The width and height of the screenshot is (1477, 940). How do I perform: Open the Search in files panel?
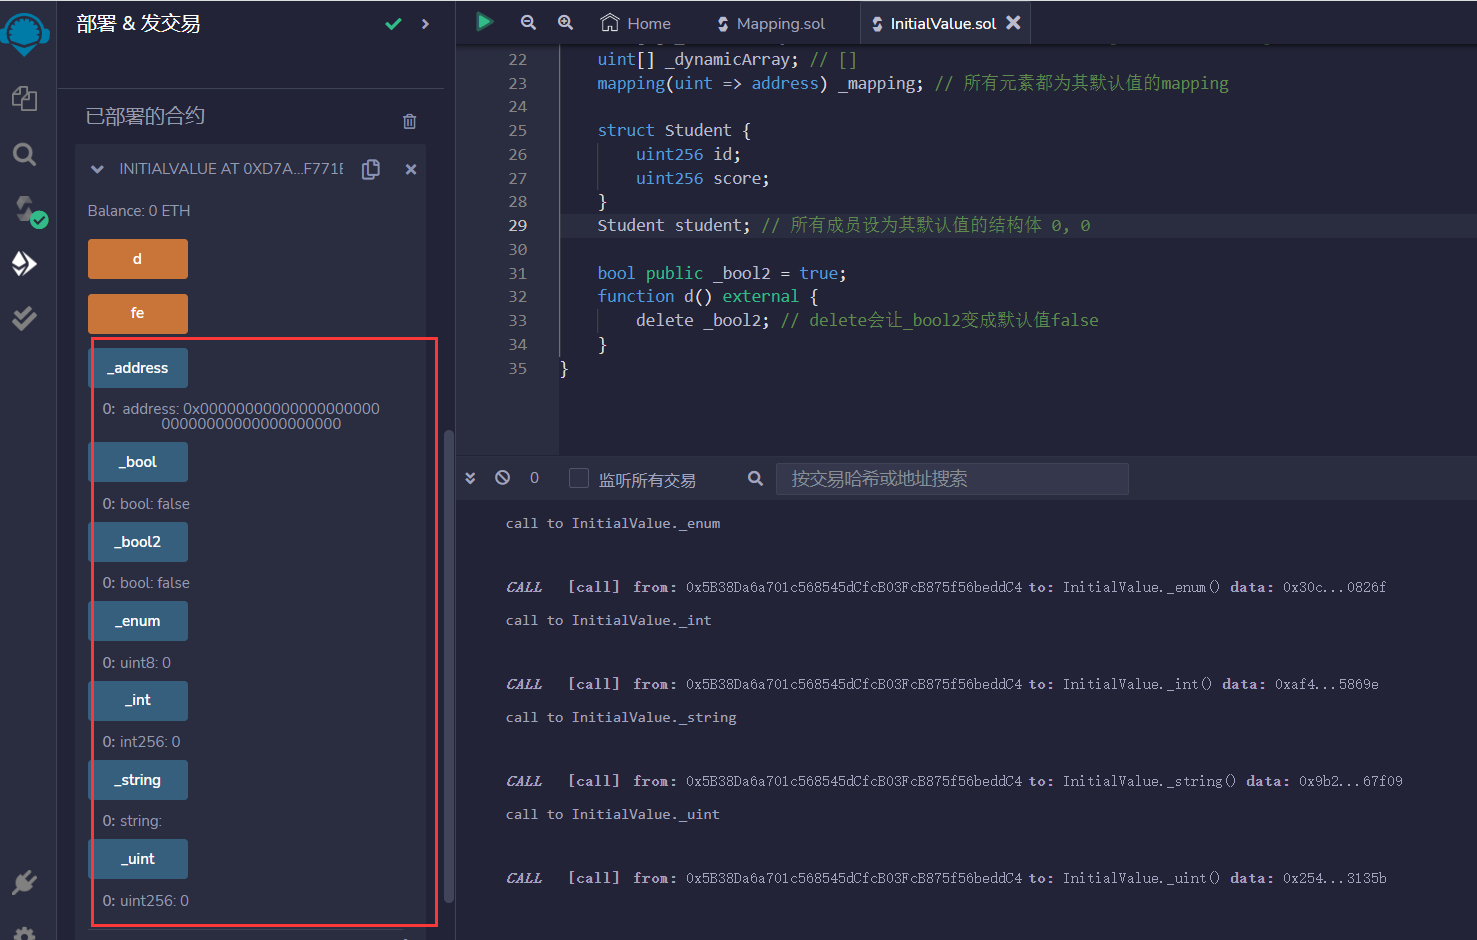(24, 154)
